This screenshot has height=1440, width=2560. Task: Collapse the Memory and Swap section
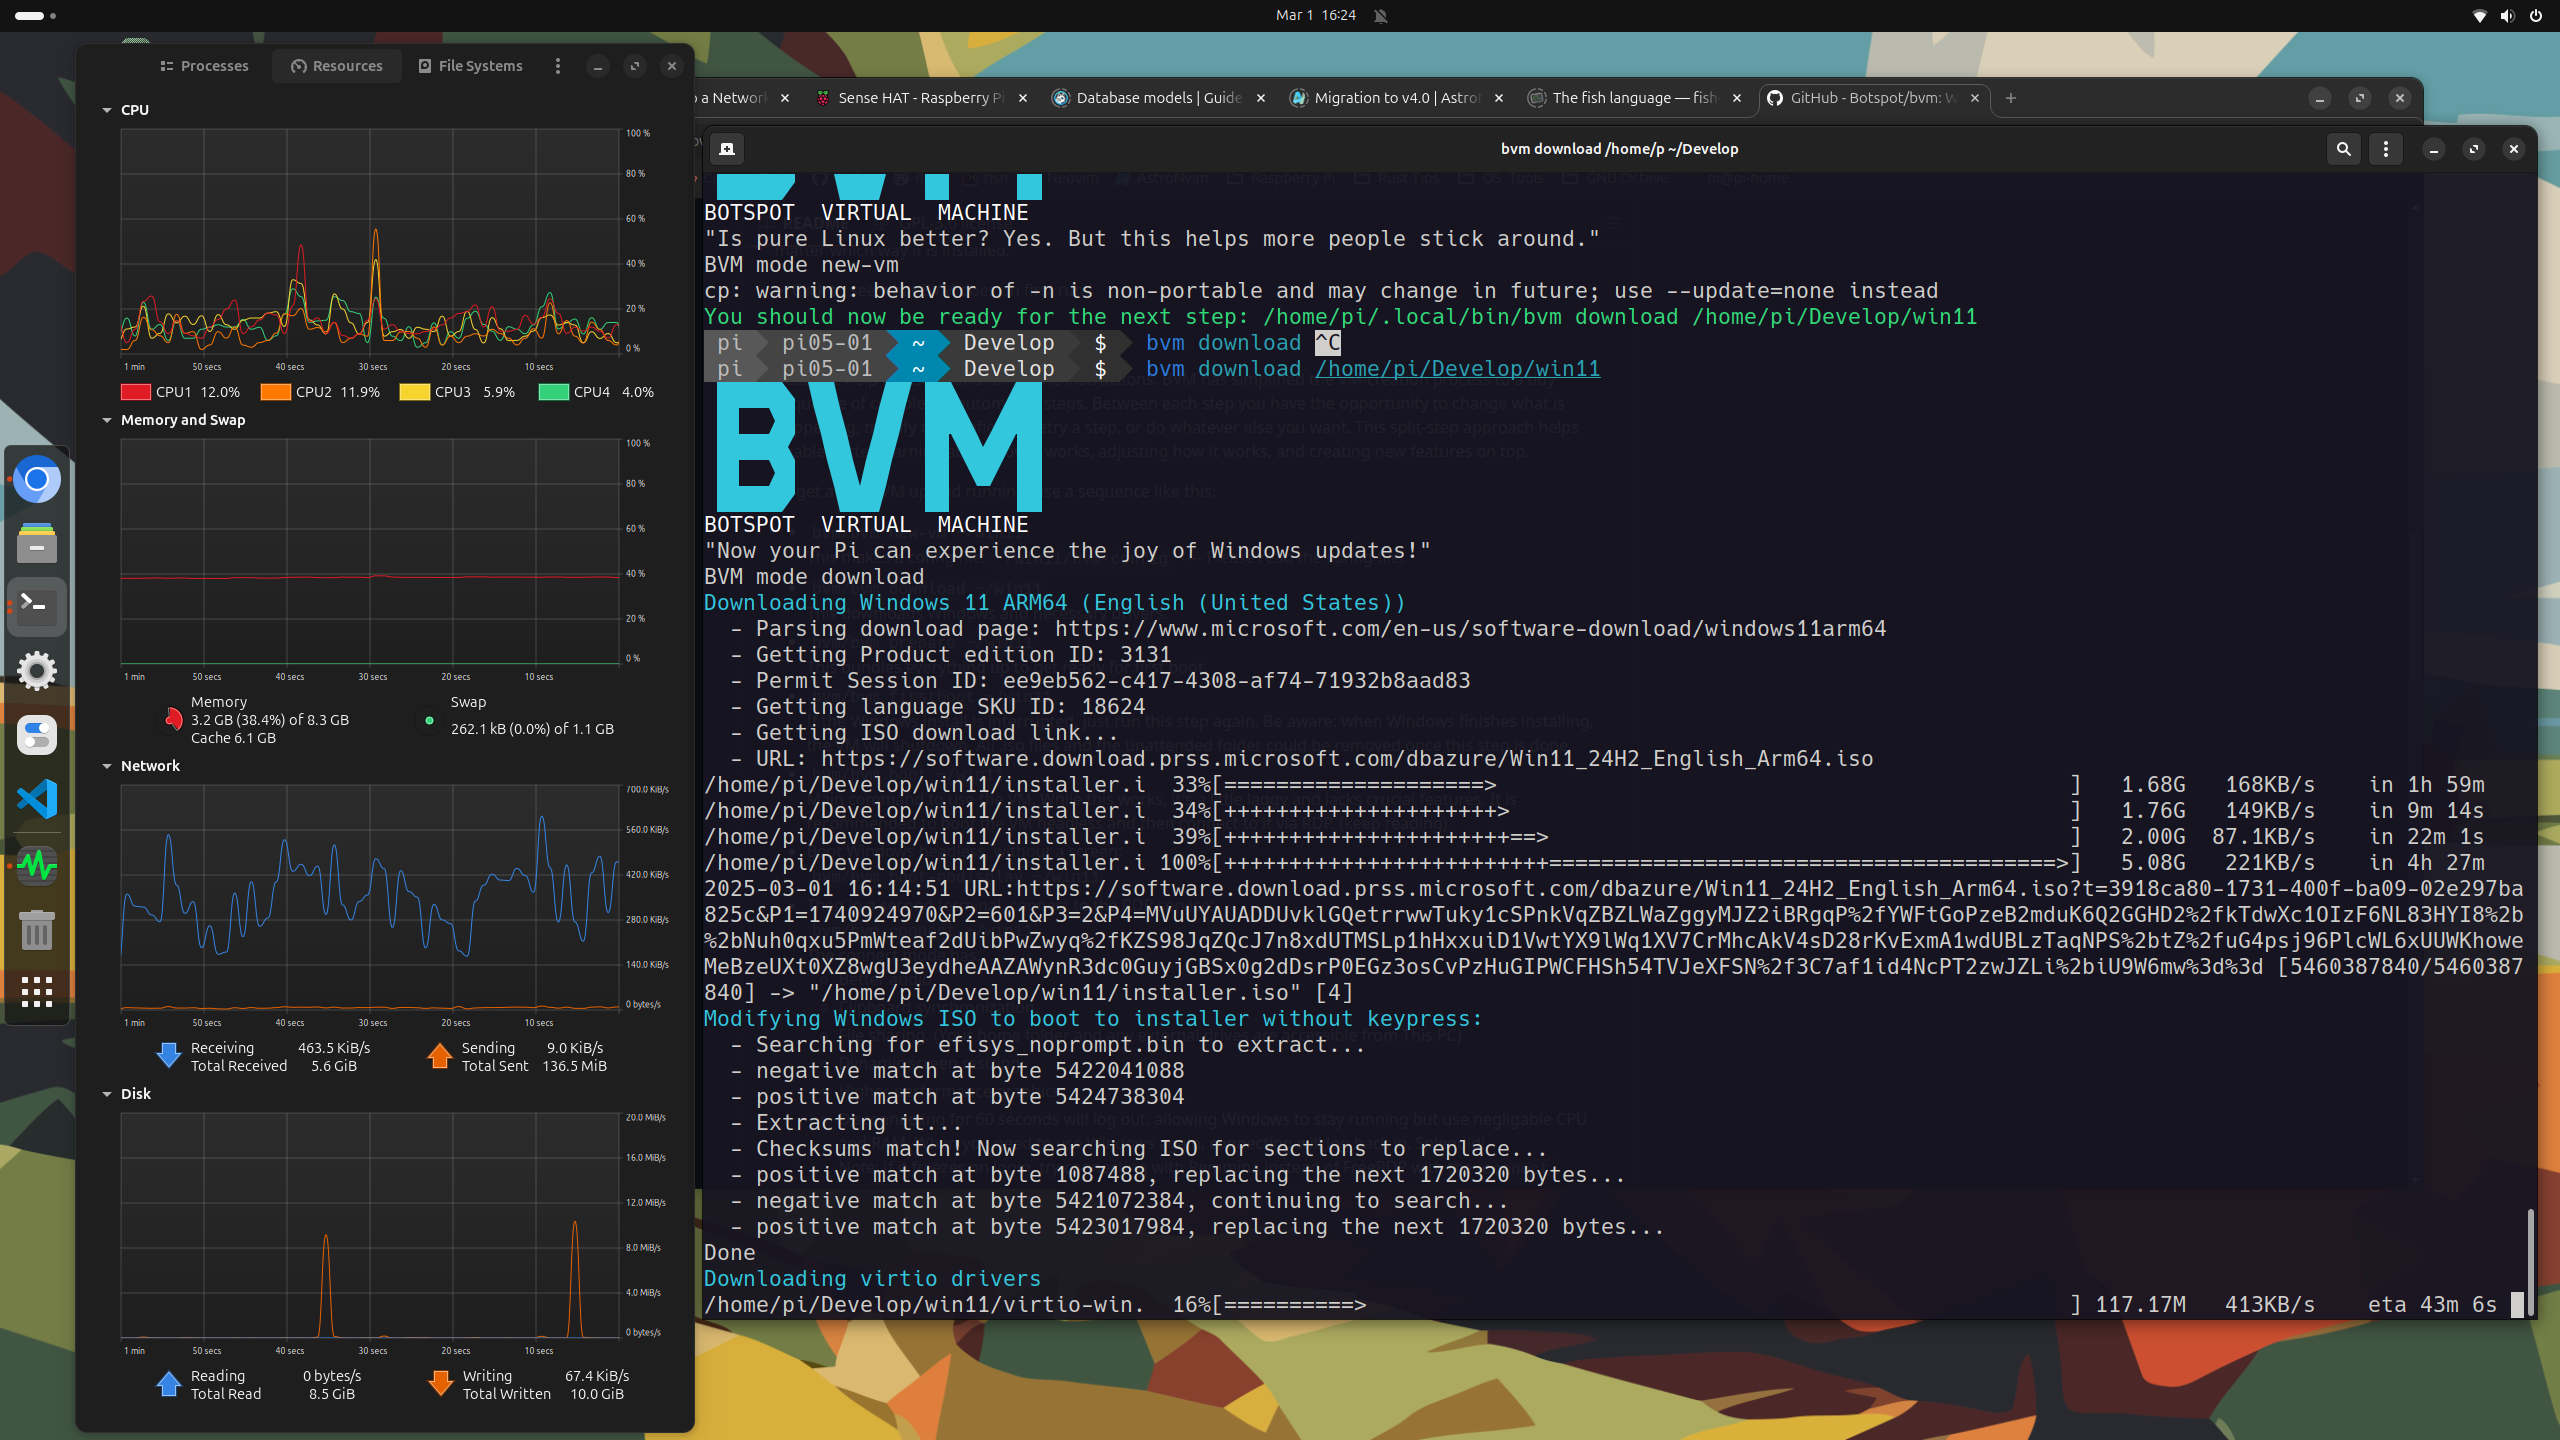point(107,420)
